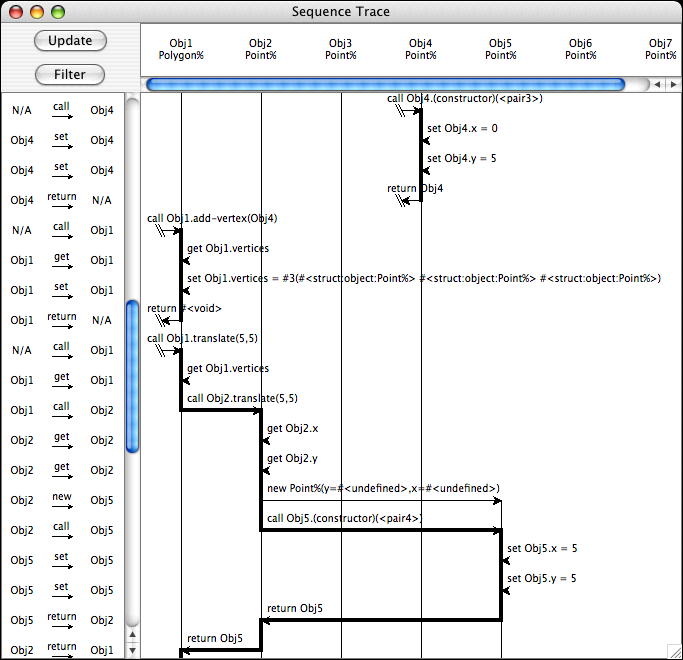Click the blue horizontal scrollbar thumb
683x660 pixels.
tap(385, 85)
